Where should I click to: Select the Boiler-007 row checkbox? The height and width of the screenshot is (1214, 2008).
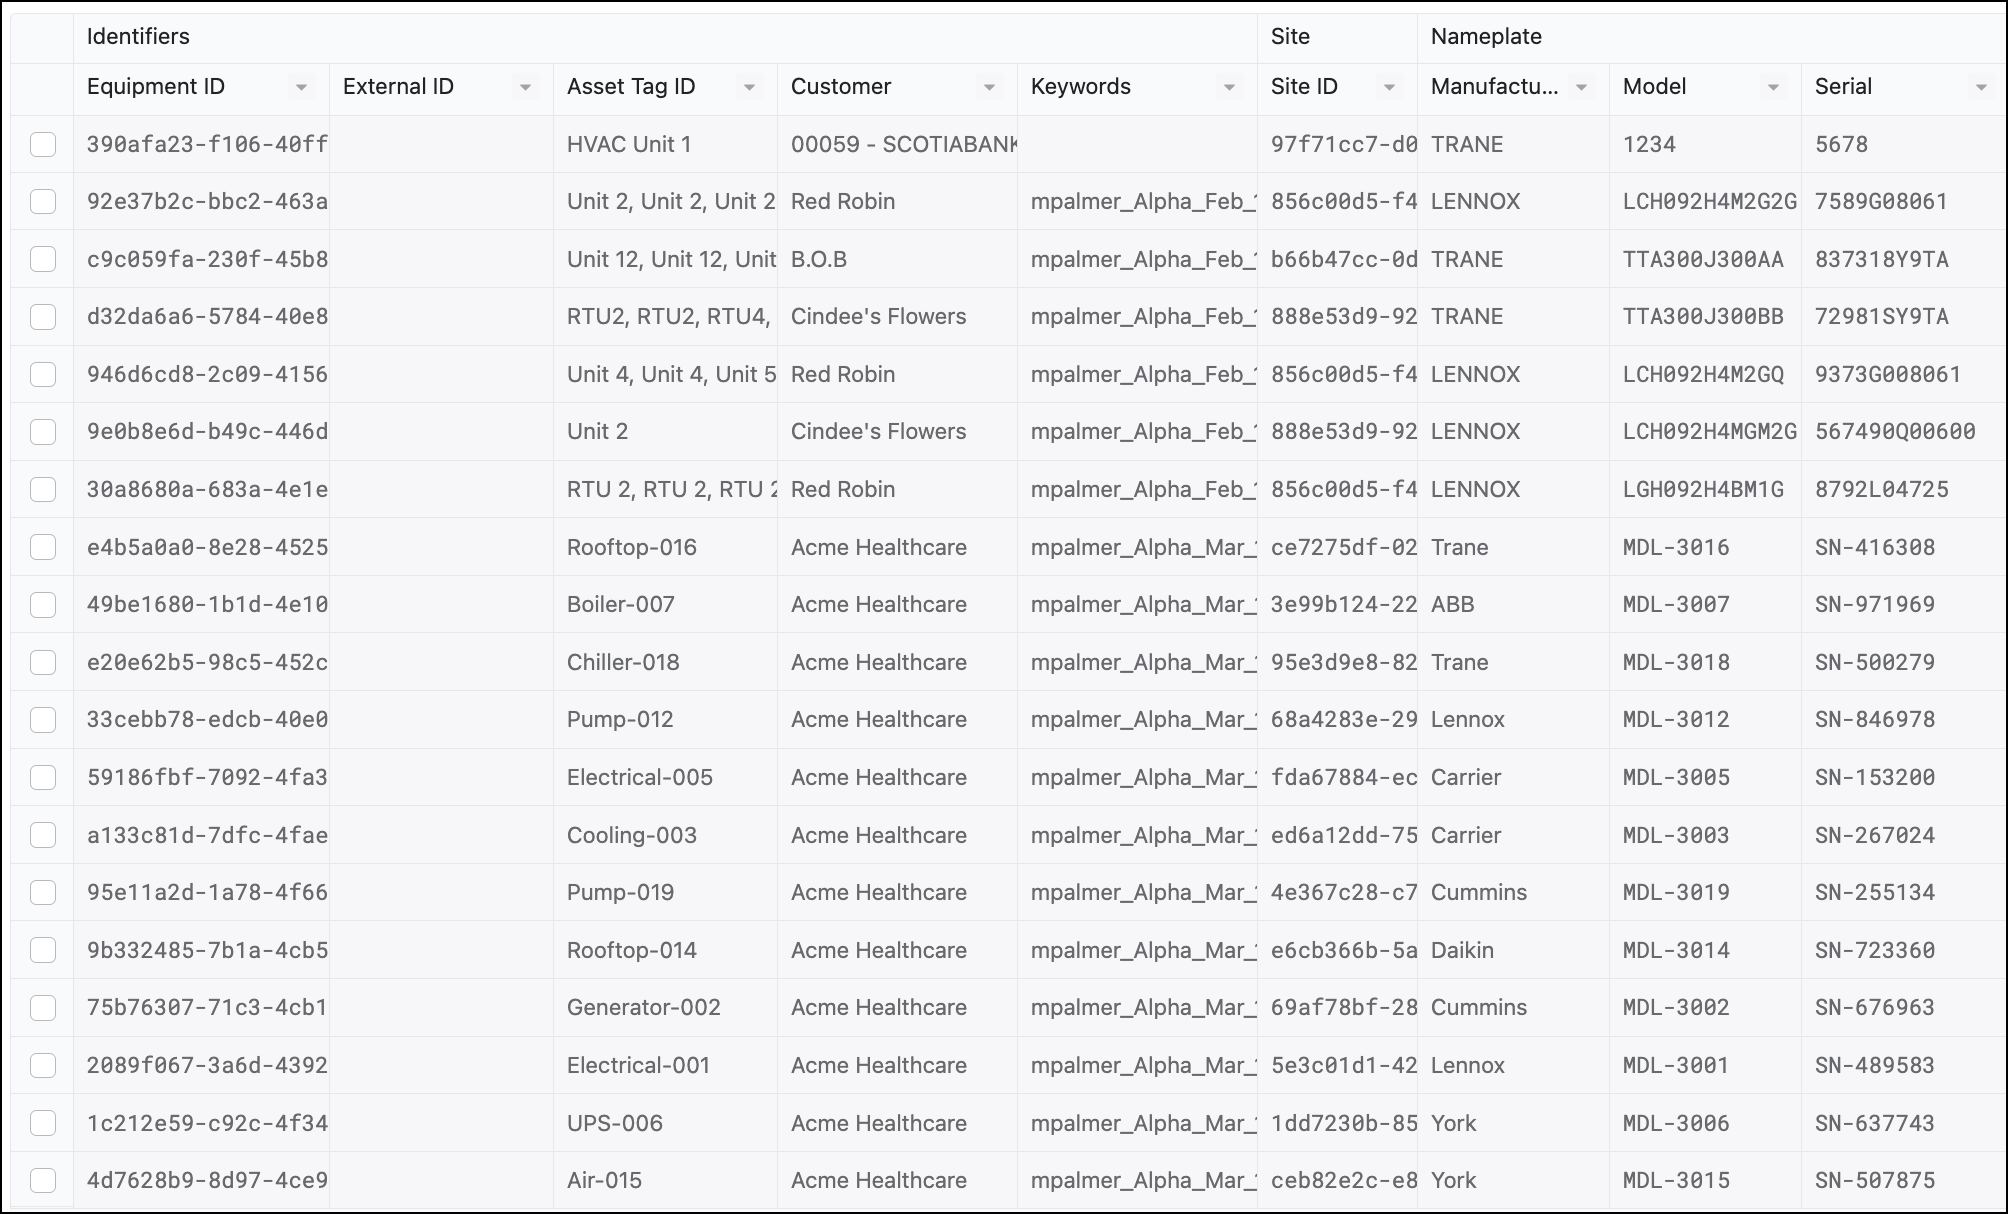43,604
